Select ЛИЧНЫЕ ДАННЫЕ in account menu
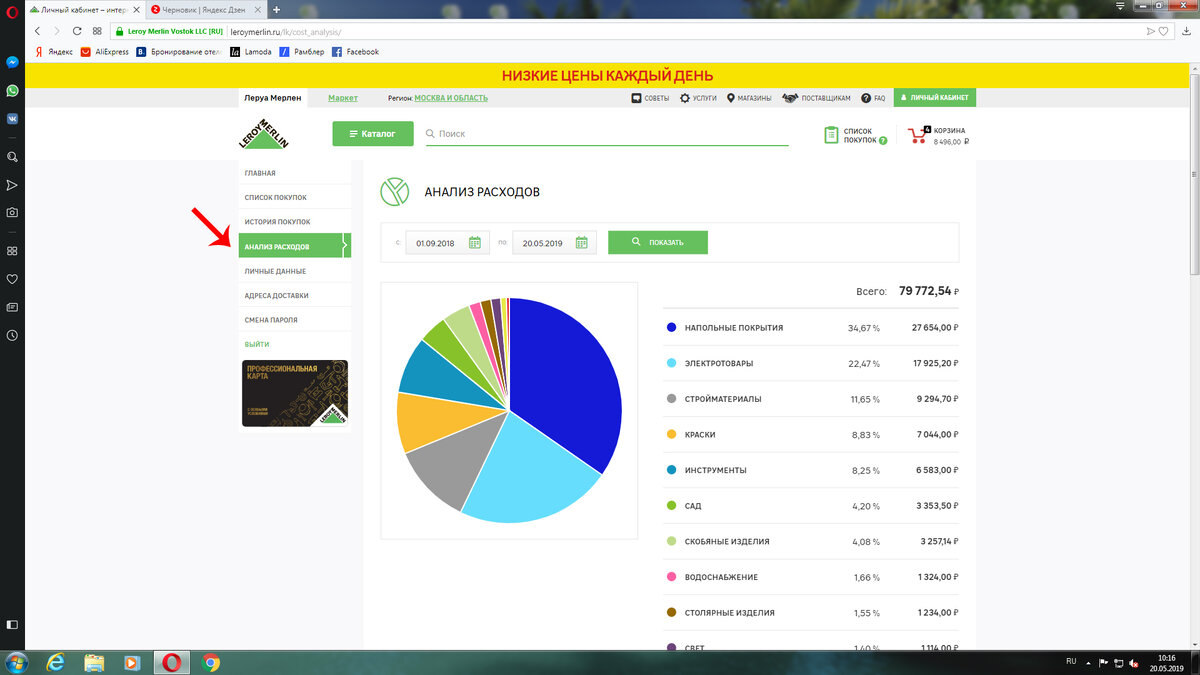Screen dimensions: 1200x675 pyautogui.click(x=295, y=271)
